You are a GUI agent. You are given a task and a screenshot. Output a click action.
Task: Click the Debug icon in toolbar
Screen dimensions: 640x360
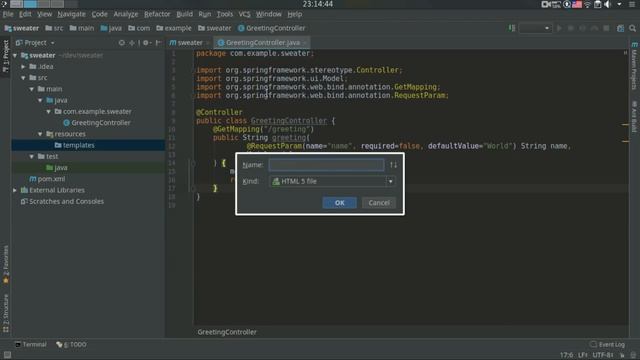(x=571, y=28)
